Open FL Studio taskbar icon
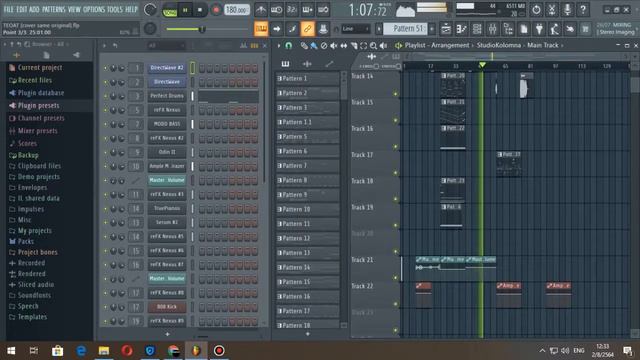This screenshot has height=360, width=640. (x=196, y=351)
